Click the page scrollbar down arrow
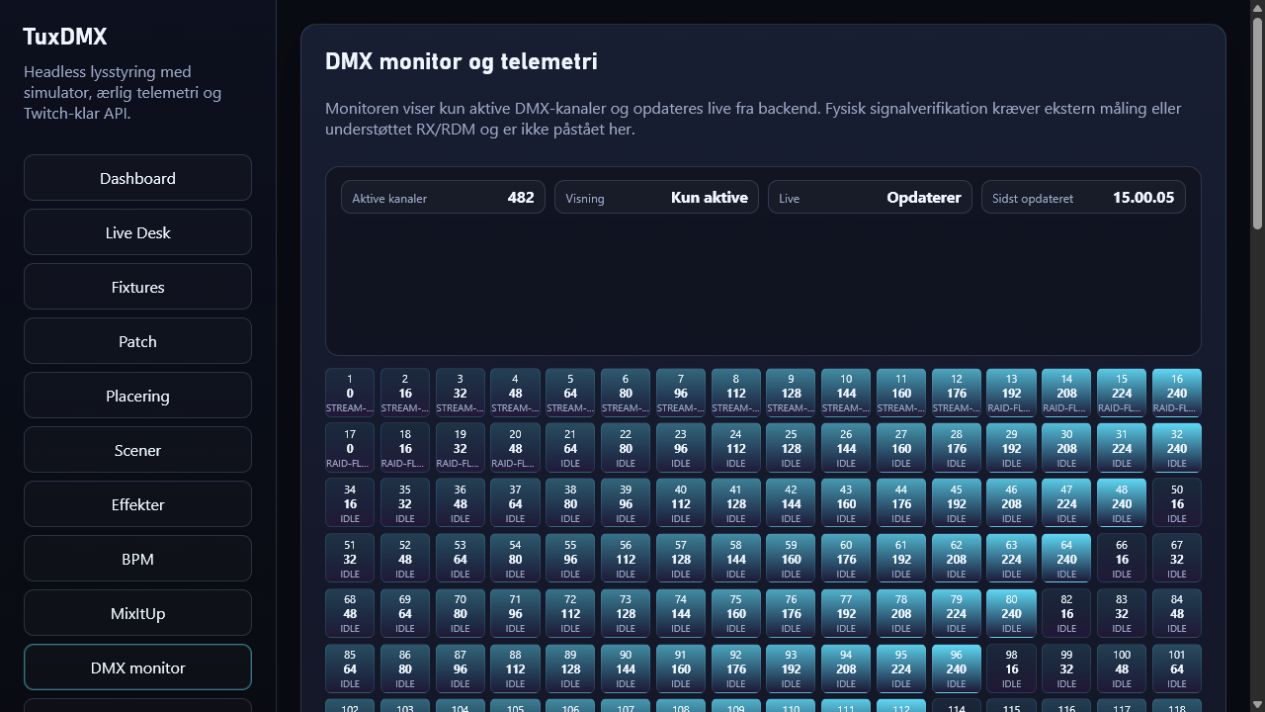Image resolution: width=1265 pixels, height=712 pixels. pos(1257,704)
